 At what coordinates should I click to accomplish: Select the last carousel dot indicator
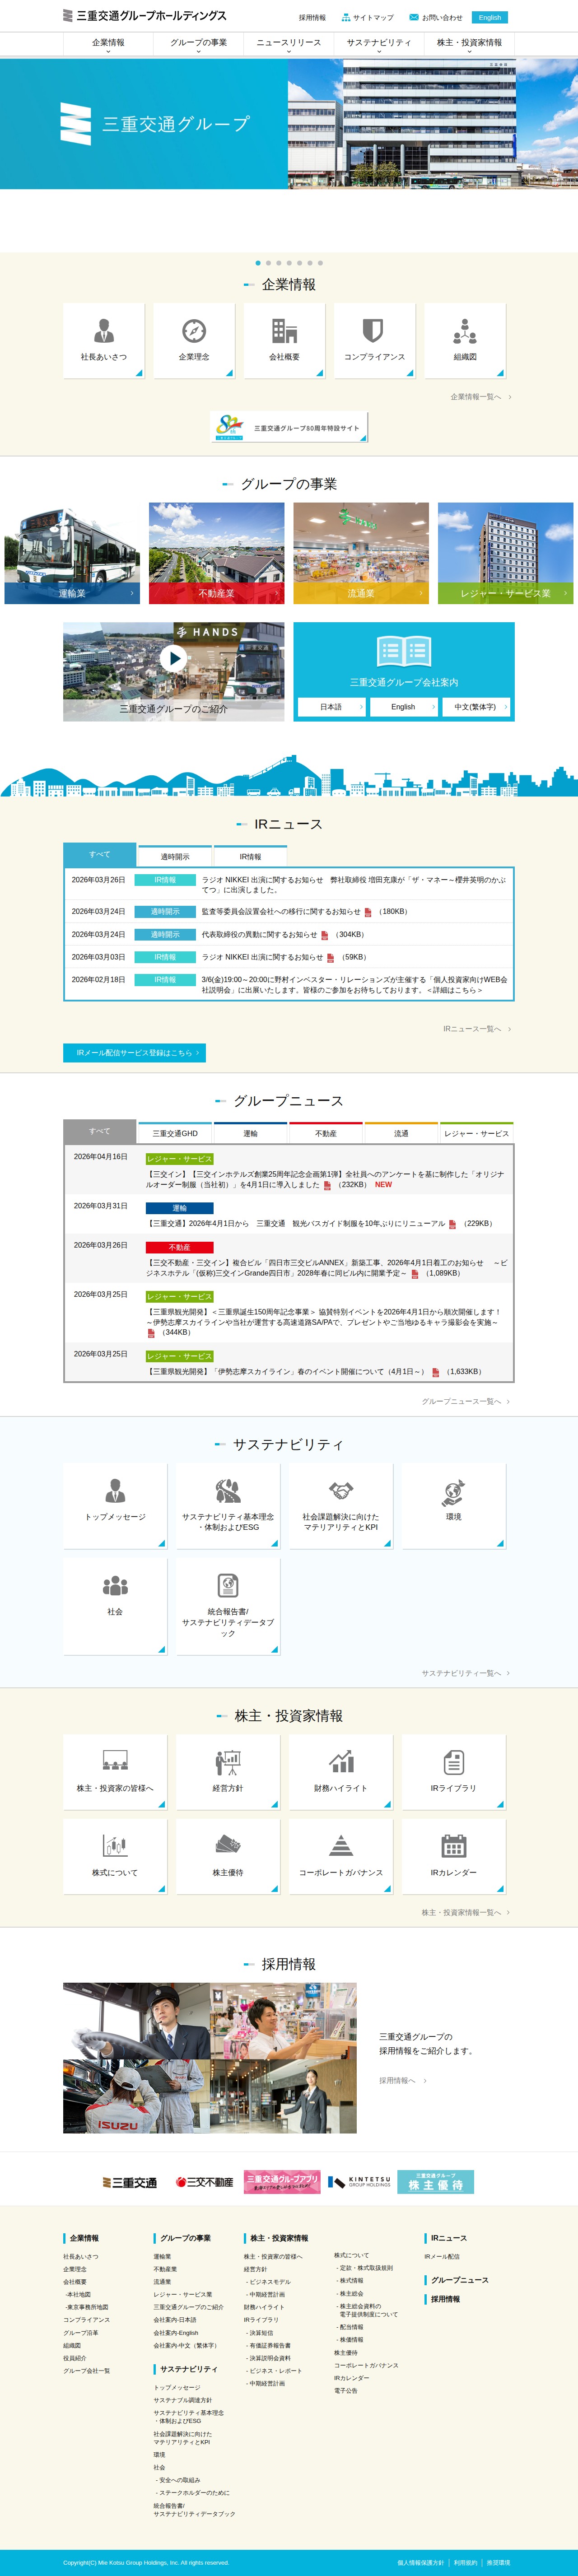[x=320, y=263]
